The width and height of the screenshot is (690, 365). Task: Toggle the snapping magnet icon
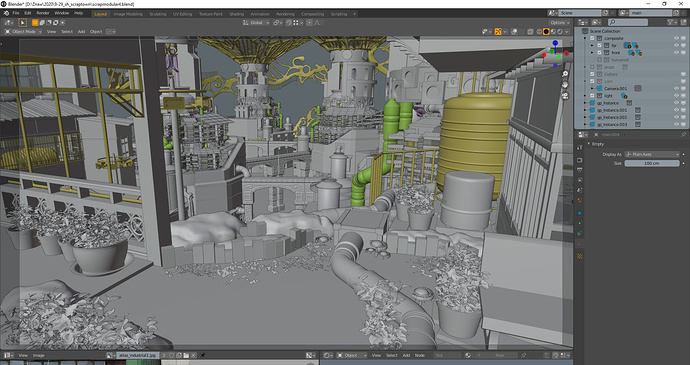(x=289, y=22)
